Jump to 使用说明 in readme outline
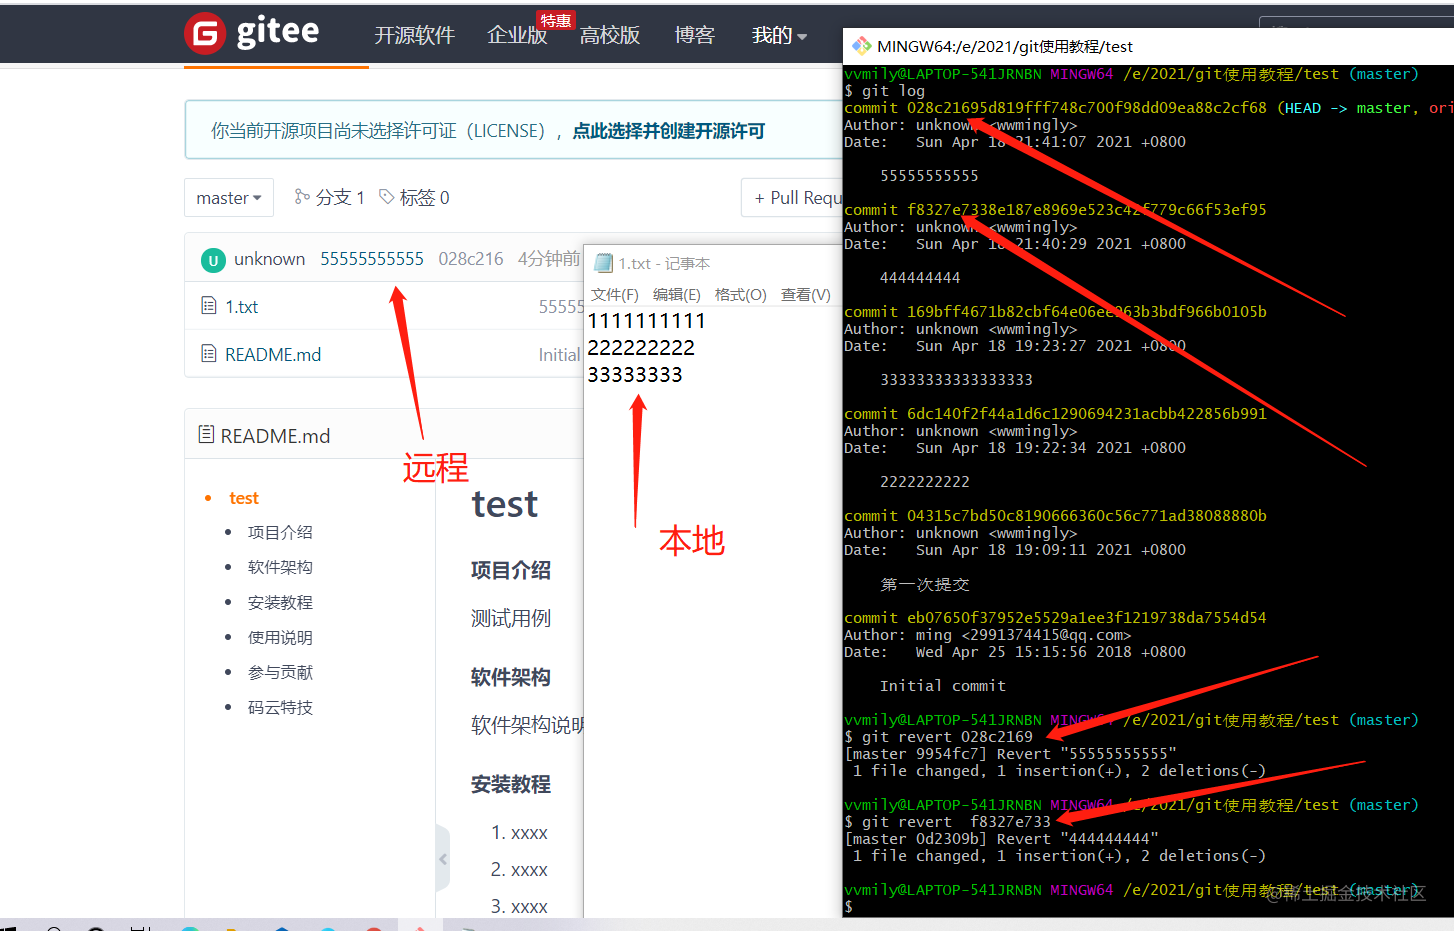 click(280, 637)
